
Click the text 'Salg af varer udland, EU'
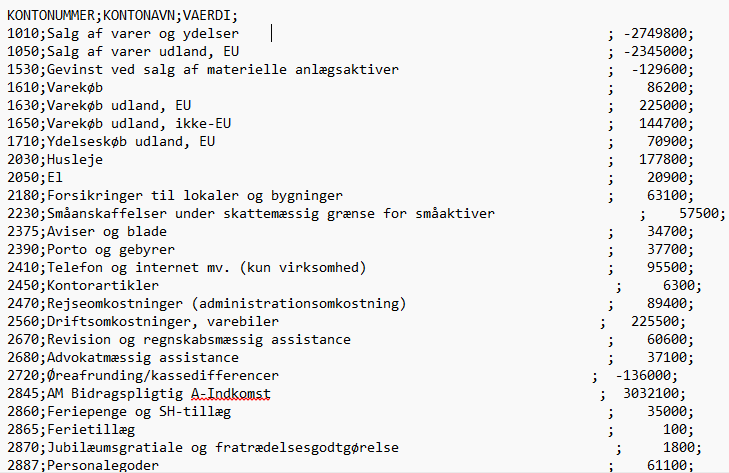coord(143,52)
